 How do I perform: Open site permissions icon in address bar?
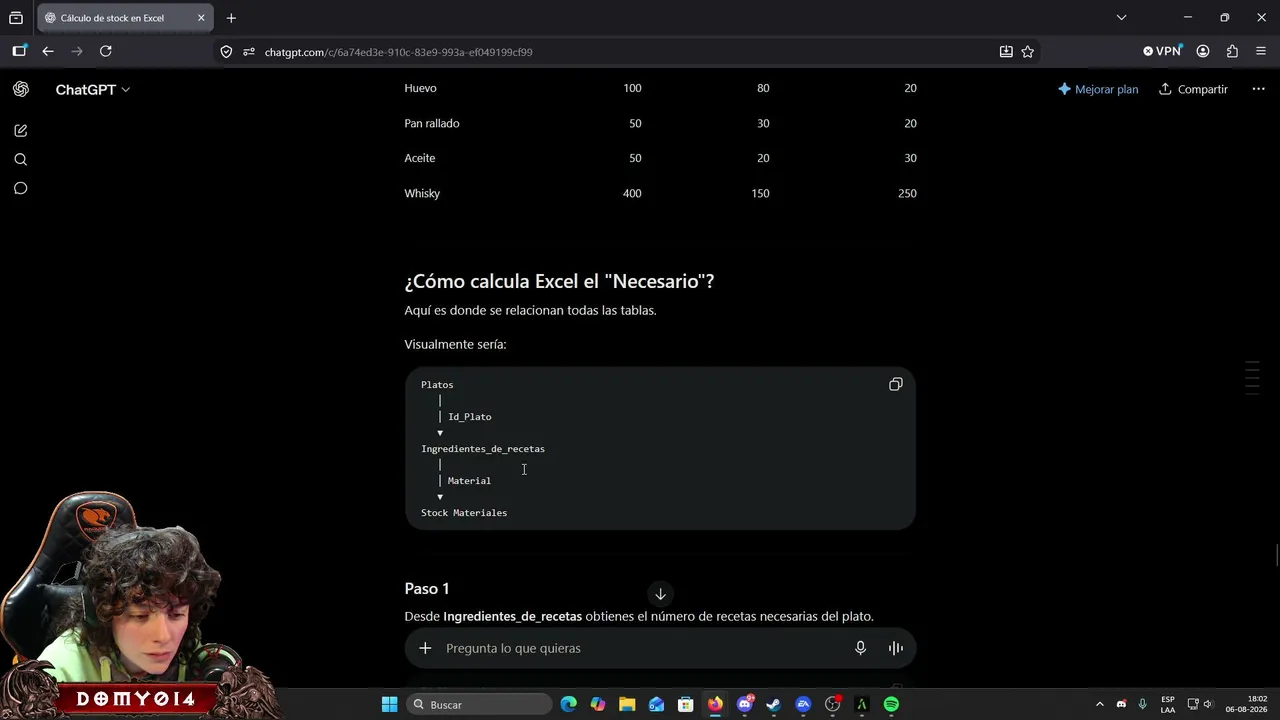point(249,52)
